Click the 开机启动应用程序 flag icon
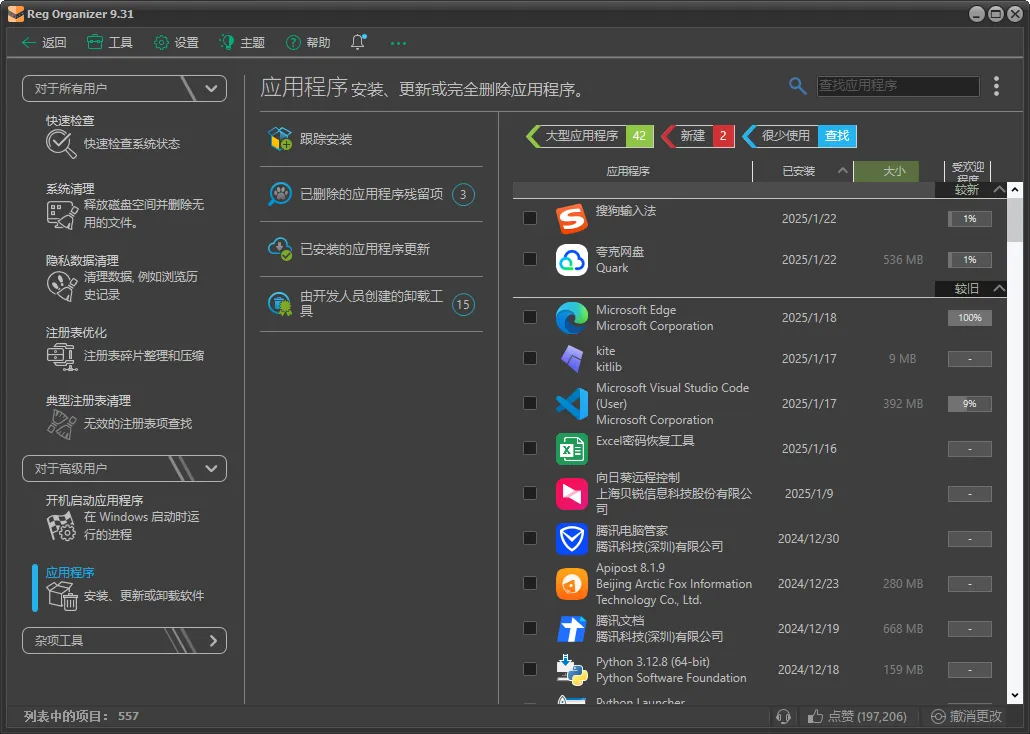This screenshot has width=1030, height=734. coord(61,526)
